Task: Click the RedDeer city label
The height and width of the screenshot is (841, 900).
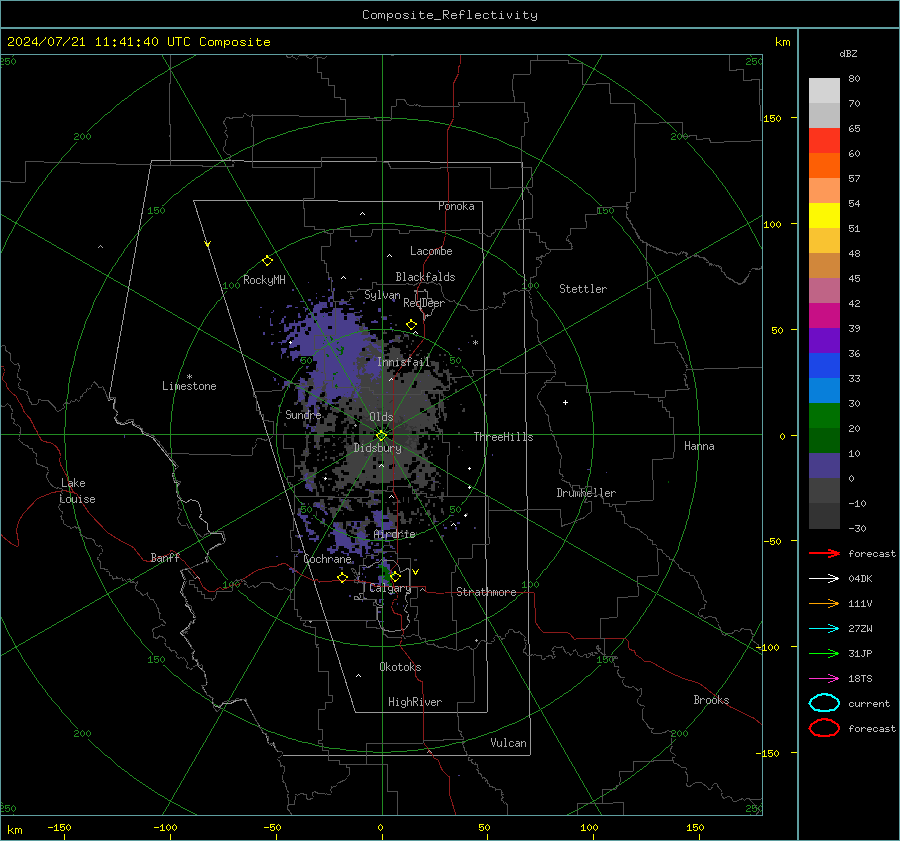Action: 424,303
